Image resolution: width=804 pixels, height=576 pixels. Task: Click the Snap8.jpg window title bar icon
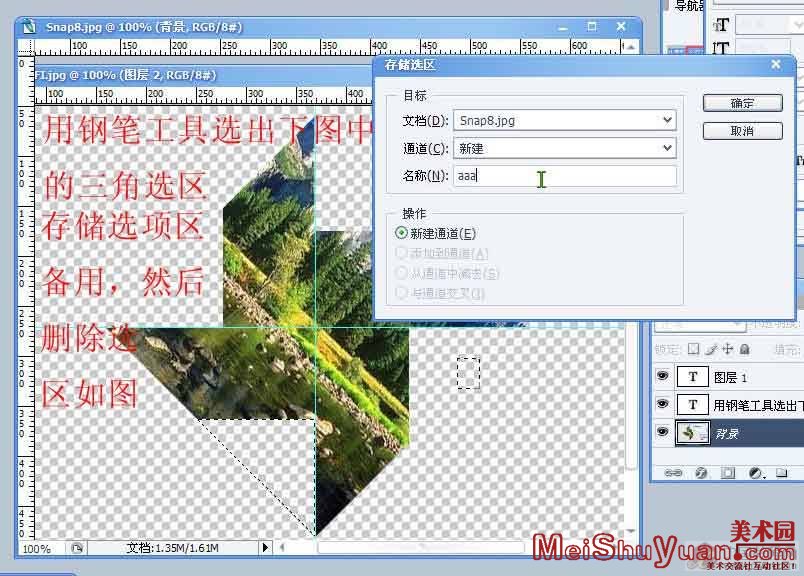30,27
